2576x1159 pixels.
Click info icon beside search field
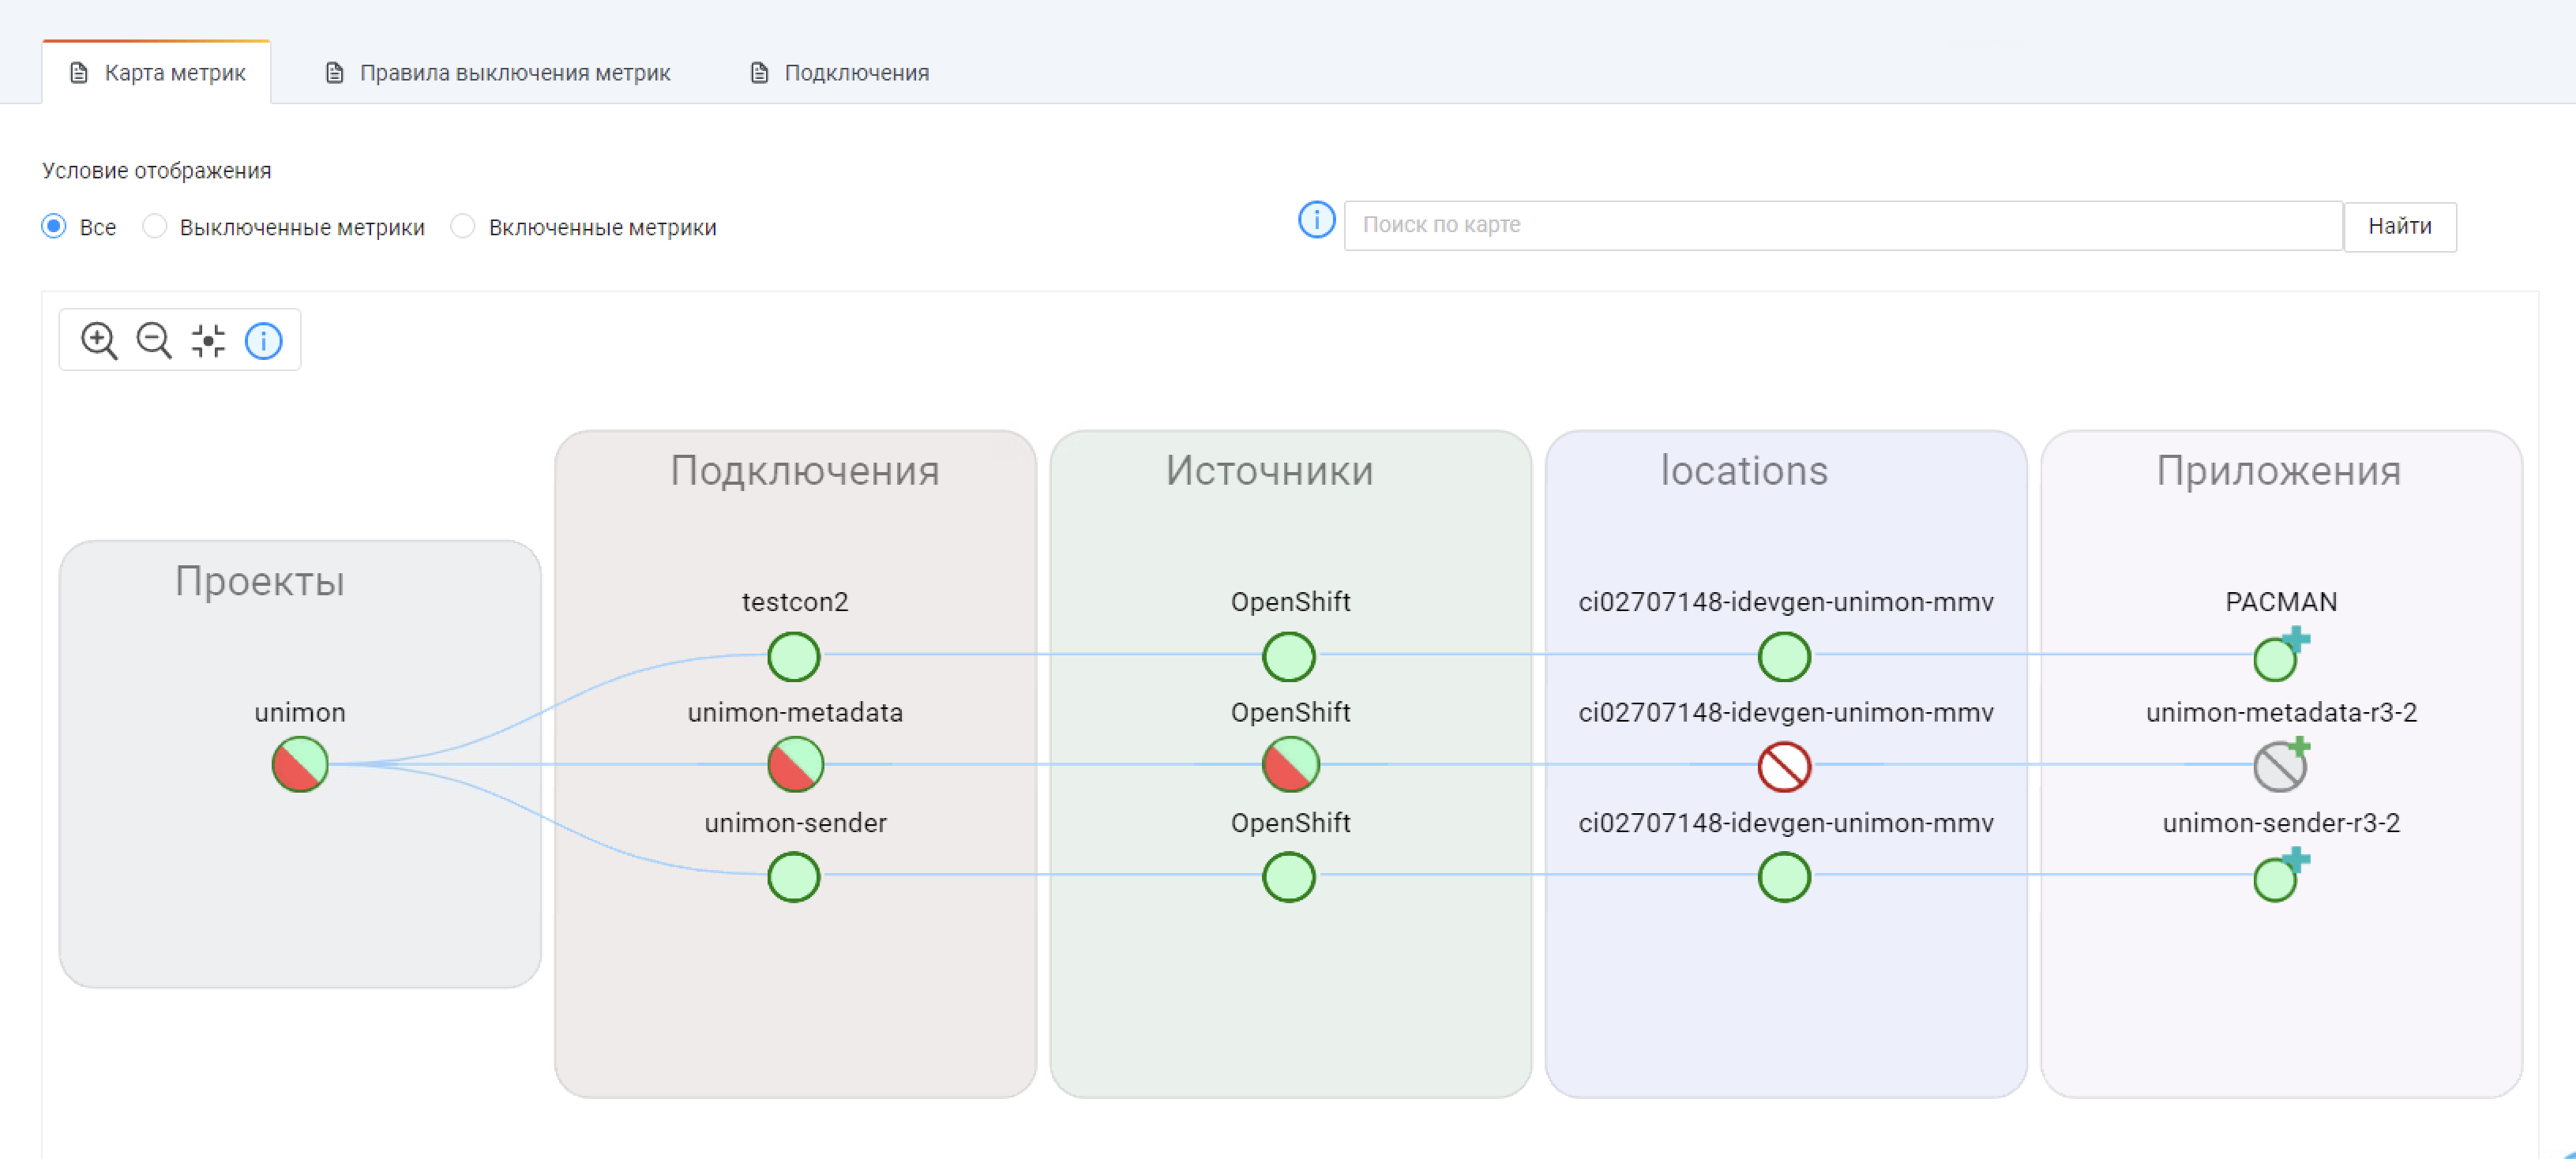1316,220
